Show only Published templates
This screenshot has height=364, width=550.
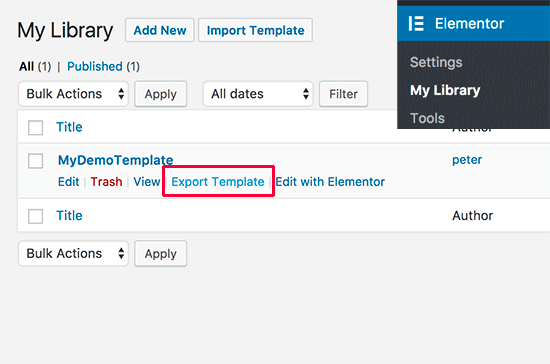(x=95, y=66)
